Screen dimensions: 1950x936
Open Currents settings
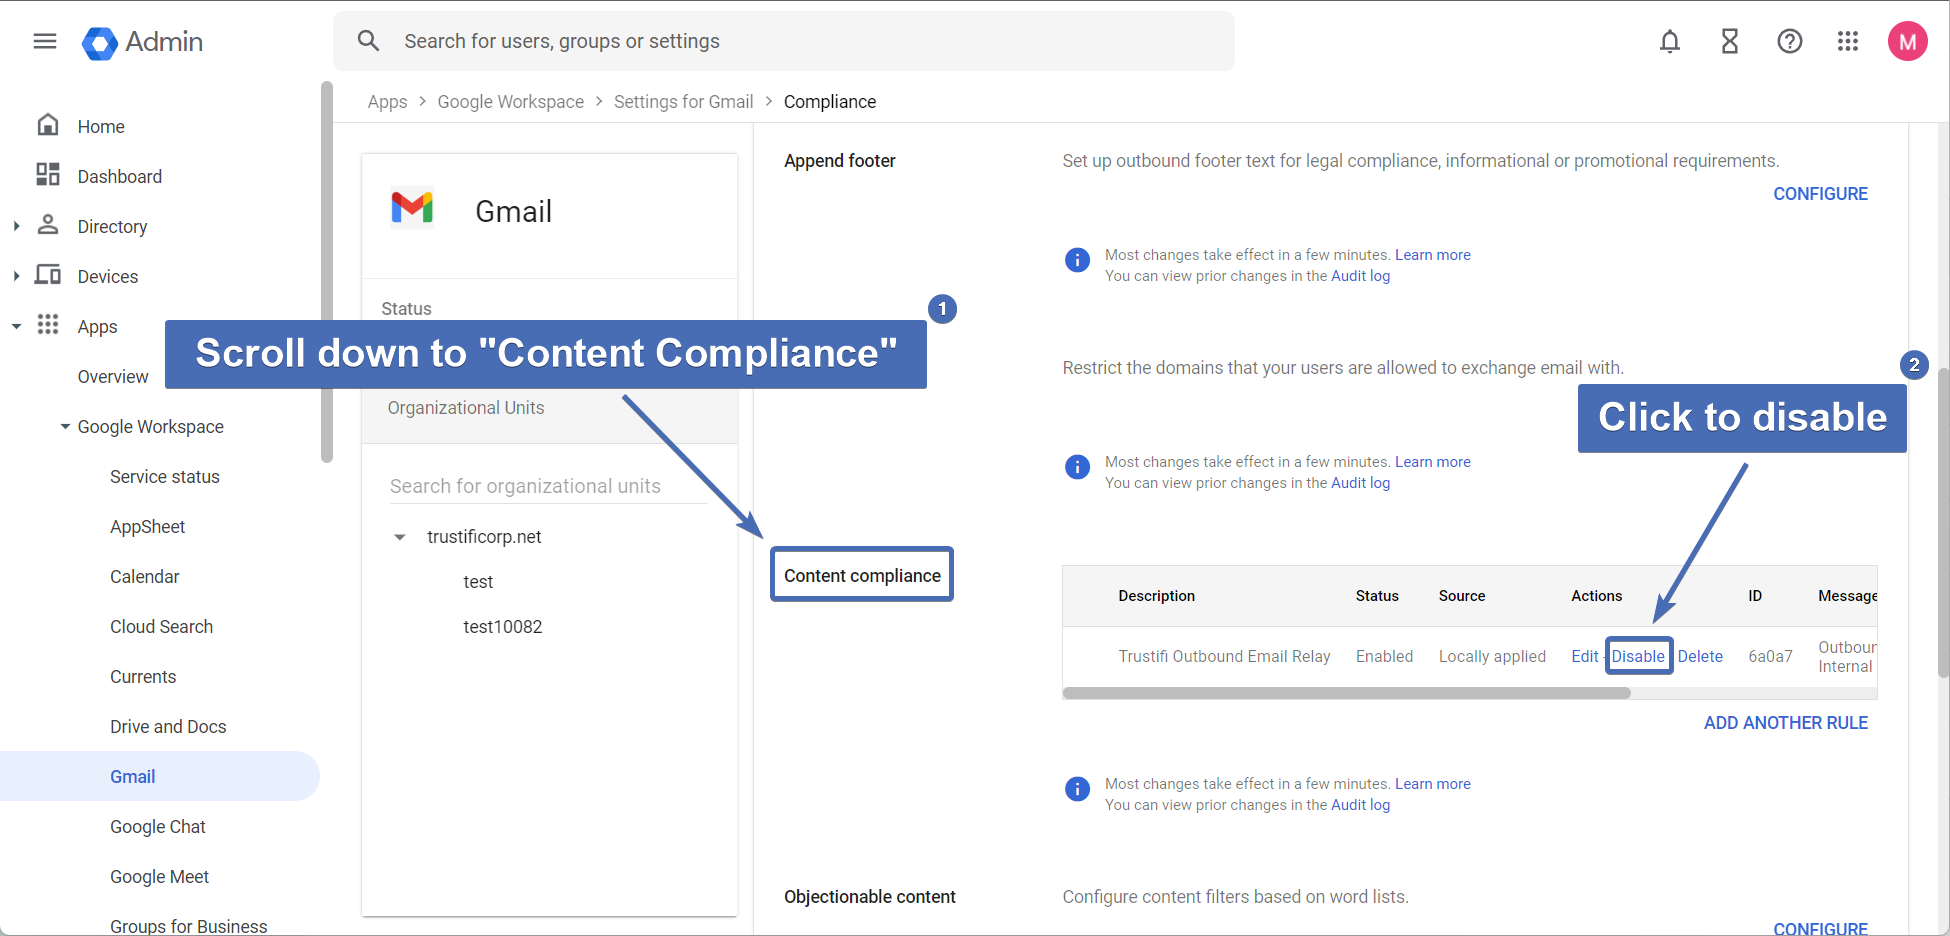pyautogui.click(x=143, y=677)
